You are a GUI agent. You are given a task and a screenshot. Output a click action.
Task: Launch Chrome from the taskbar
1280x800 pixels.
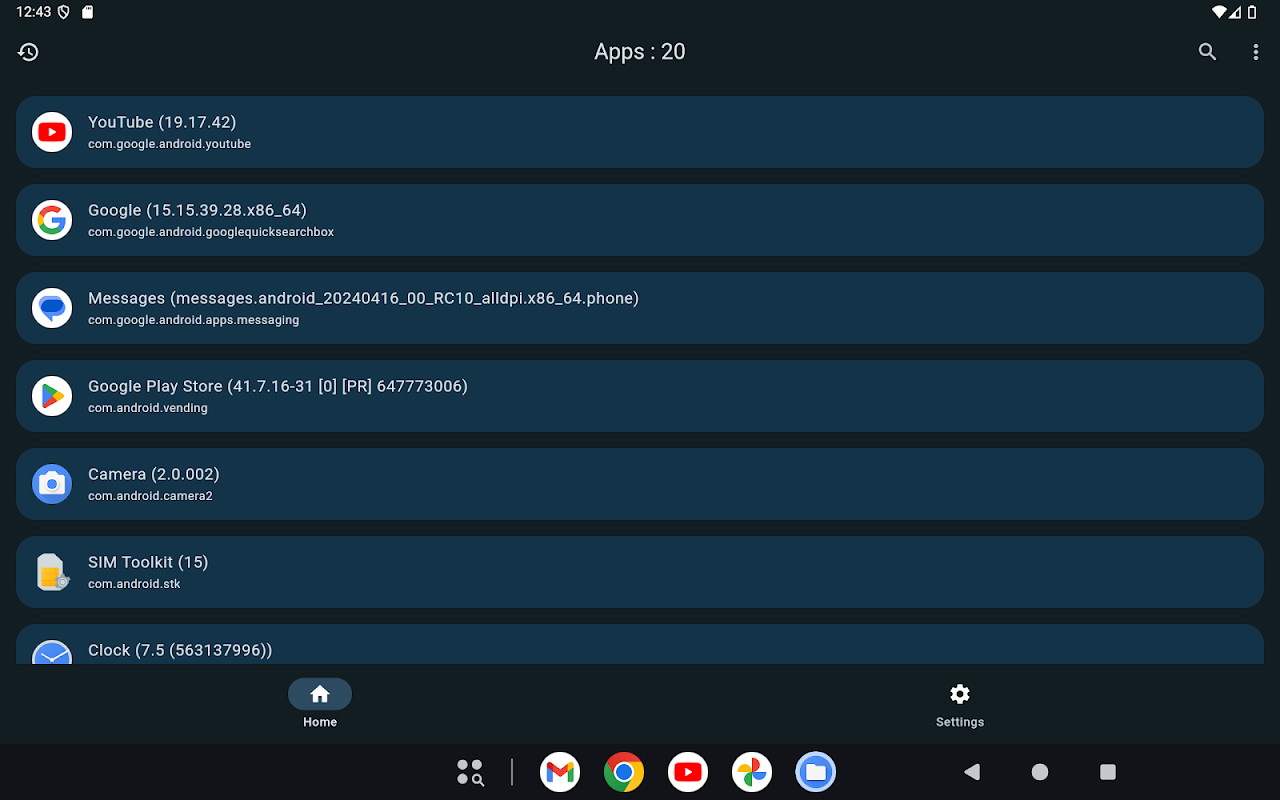[x=624, y=772]
